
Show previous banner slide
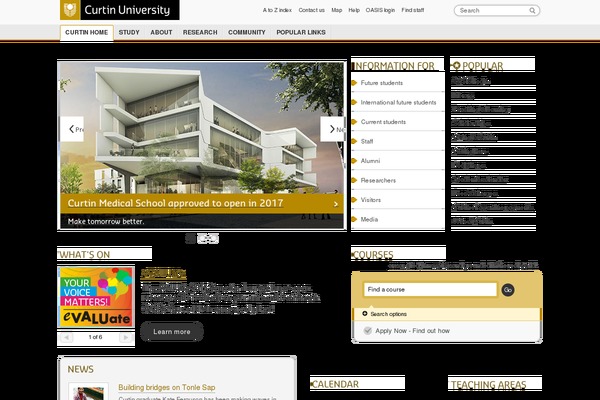point(72,129)
